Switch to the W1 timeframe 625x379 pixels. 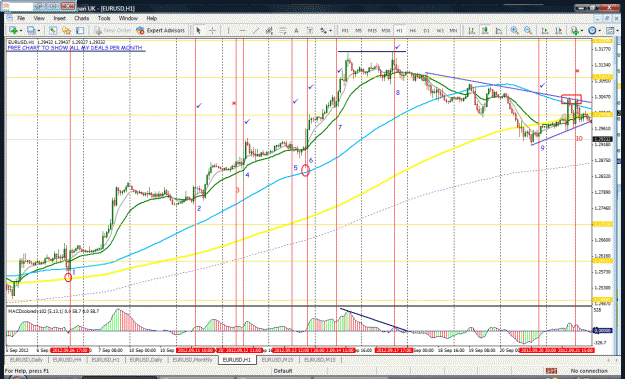point(440,30)
